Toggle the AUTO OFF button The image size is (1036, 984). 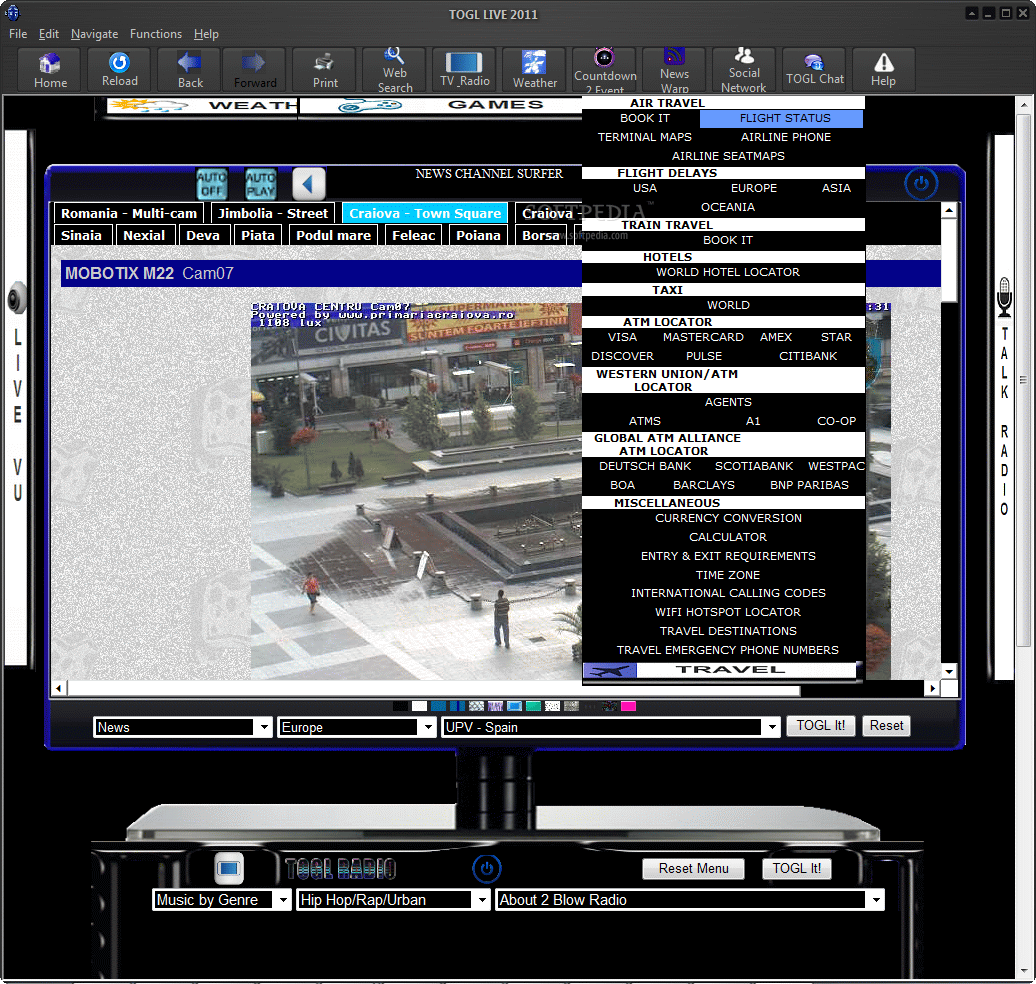211,184
